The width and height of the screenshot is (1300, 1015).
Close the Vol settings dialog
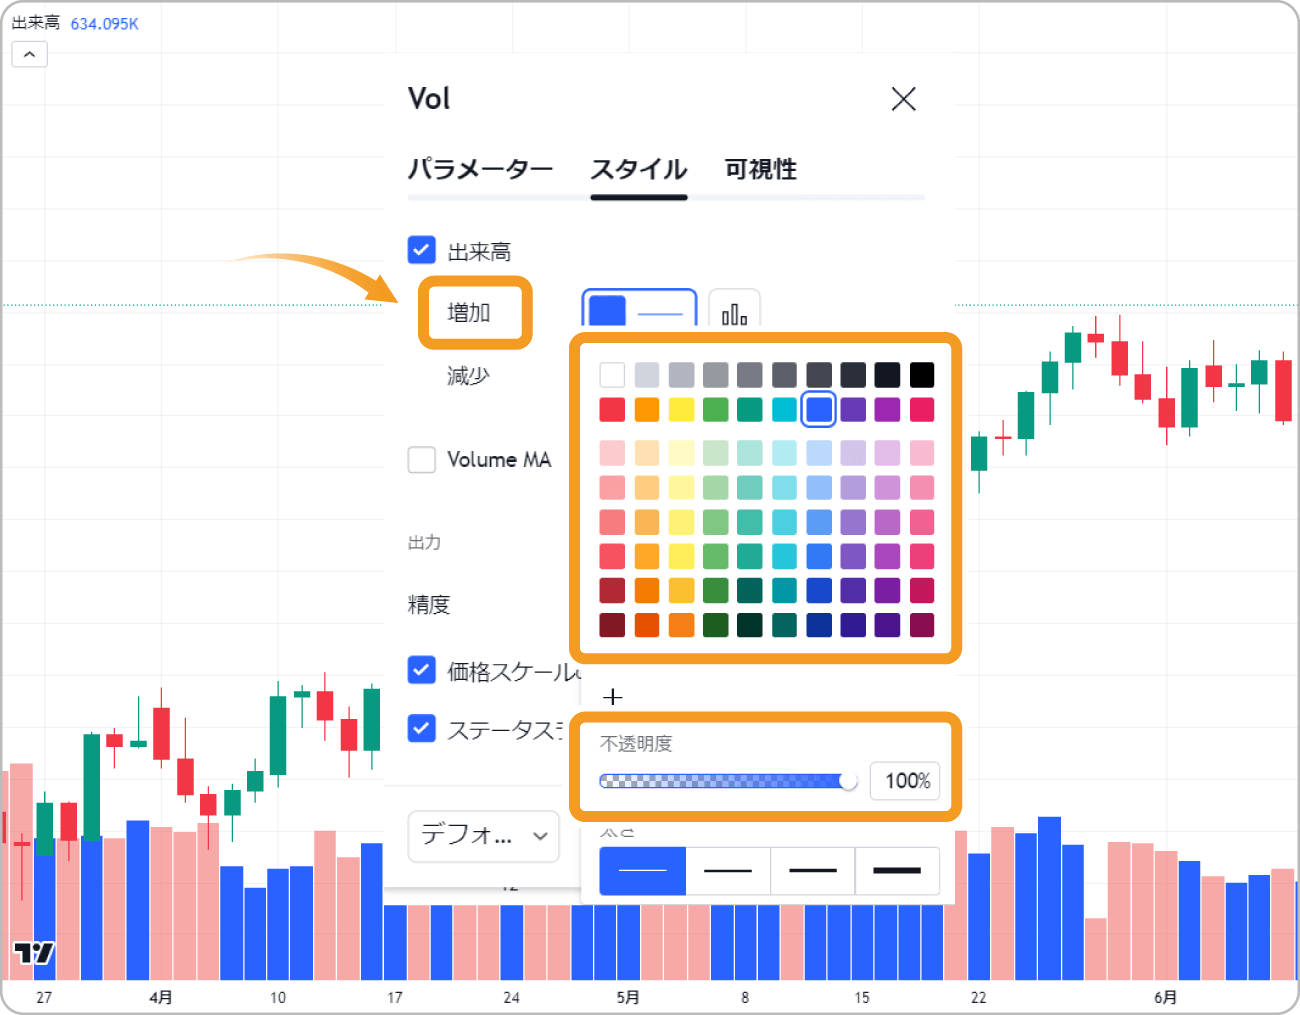click(903, 99)
